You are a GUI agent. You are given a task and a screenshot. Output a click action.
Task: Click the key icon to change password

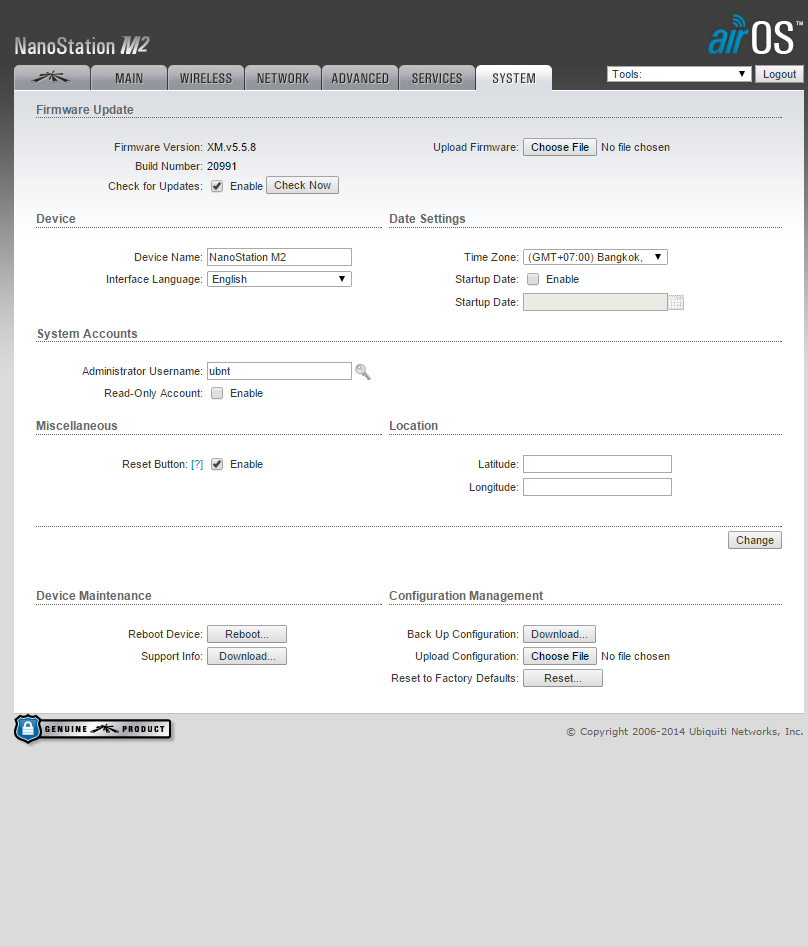pyautogui.click(x=363, y=371)
